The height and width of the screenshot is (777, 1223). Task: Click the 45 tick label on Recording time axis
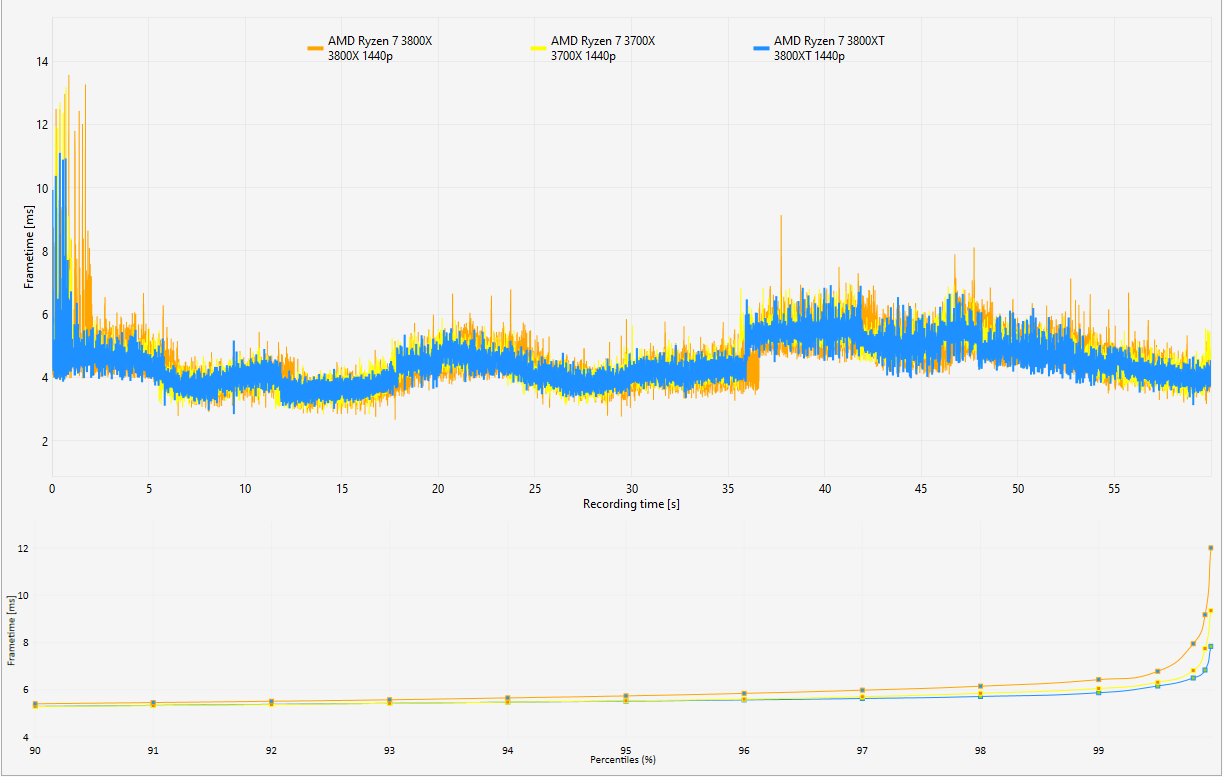pos(921,489)
